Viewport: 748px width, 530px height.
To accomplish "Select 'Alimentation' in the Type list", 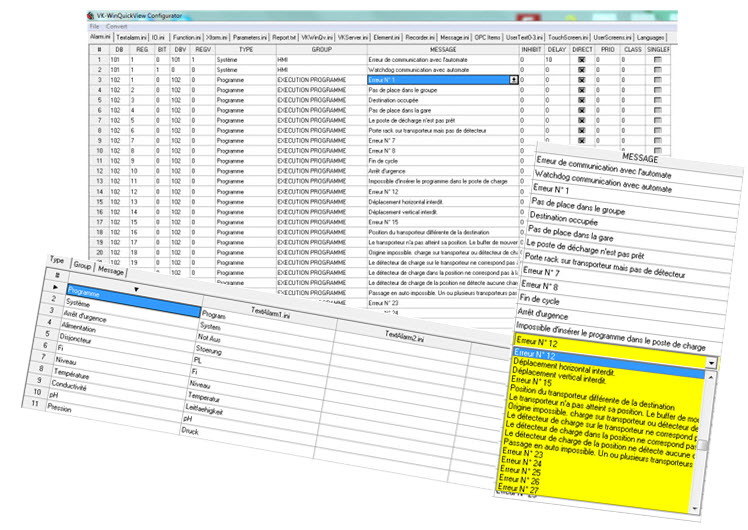I will click(x=78, y=327).
